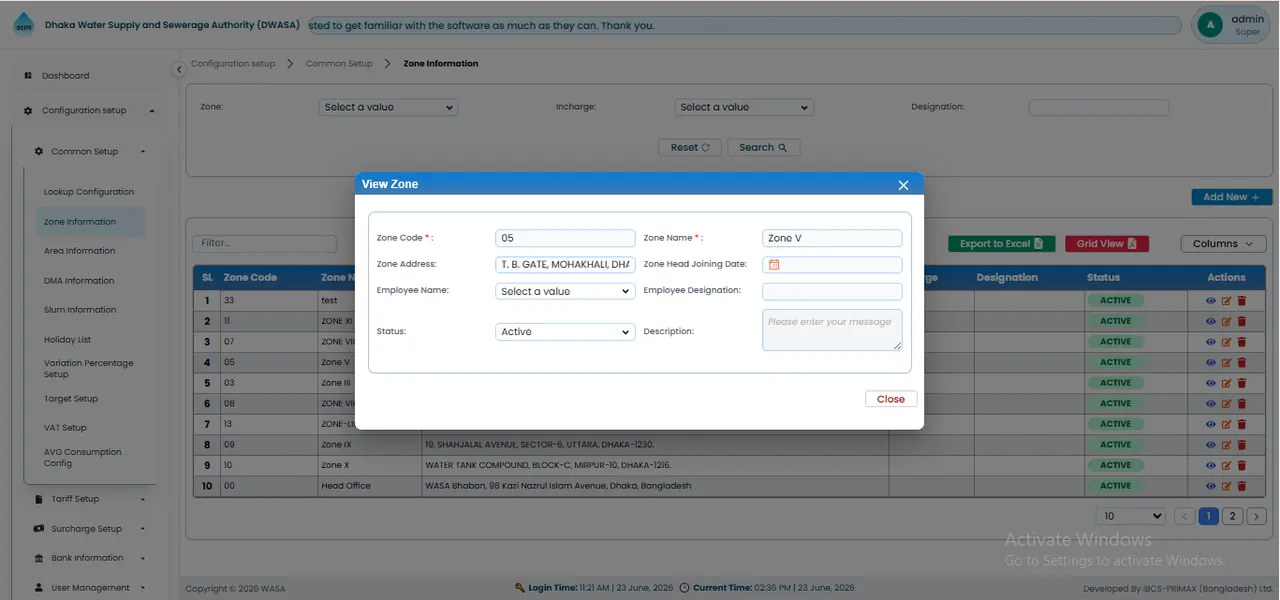Image resolution: width=1280 pixels, height=600 pixels.
Task: Open Lookup Configuration in the sidebar
Action: click(89, 192)
